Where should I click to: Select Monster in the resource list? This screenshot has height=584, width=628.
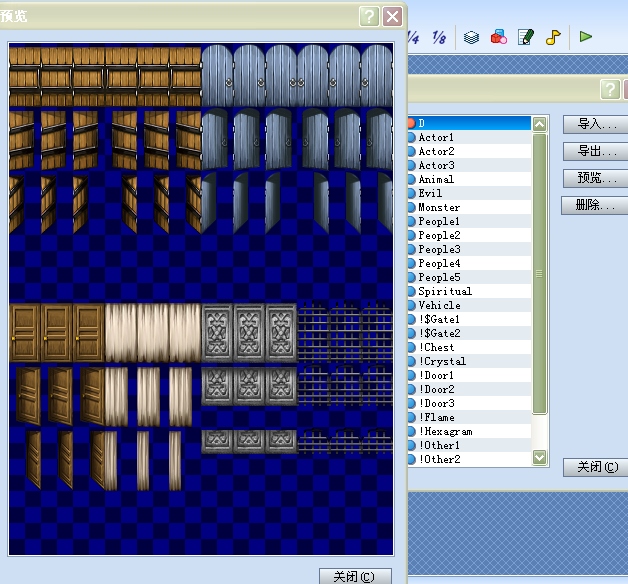point(469,207)
